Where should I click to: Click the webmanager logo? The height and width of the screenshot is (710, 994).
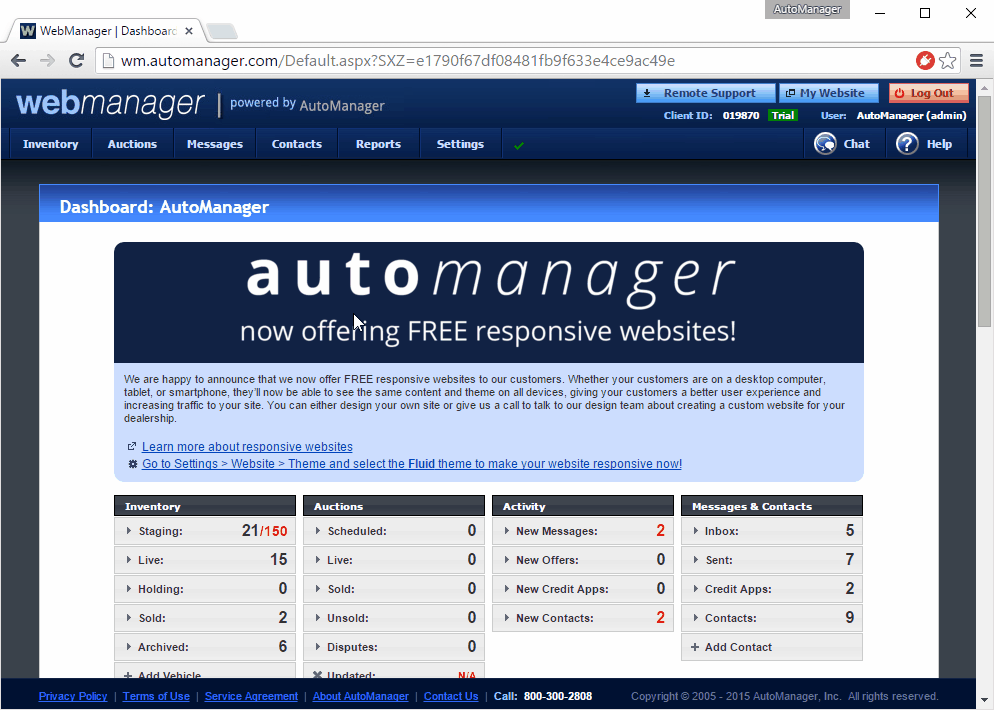pyautogui.click(x=110, y=103)
